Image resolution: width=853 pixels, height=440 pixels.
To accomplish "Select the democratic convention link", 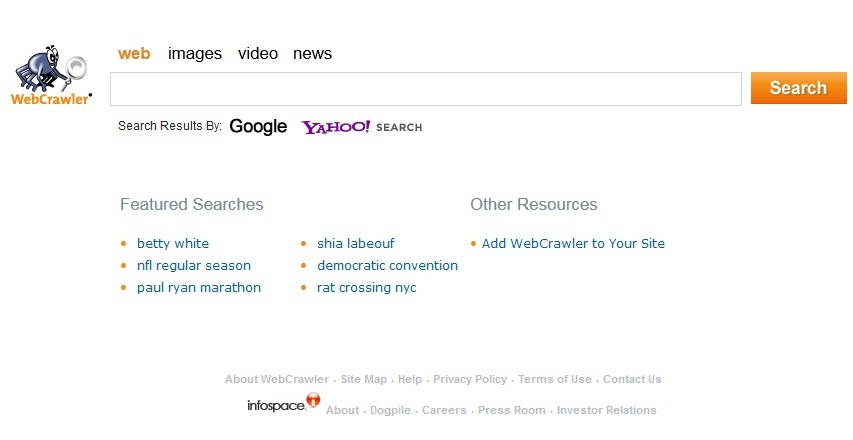I will (x=387, y=266).
